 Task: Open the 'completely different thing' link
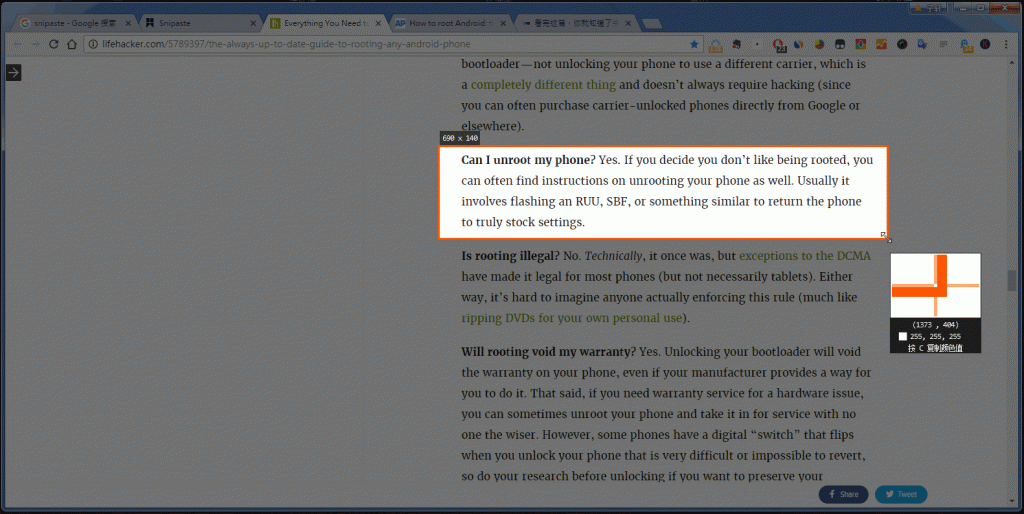click(543, 85)
